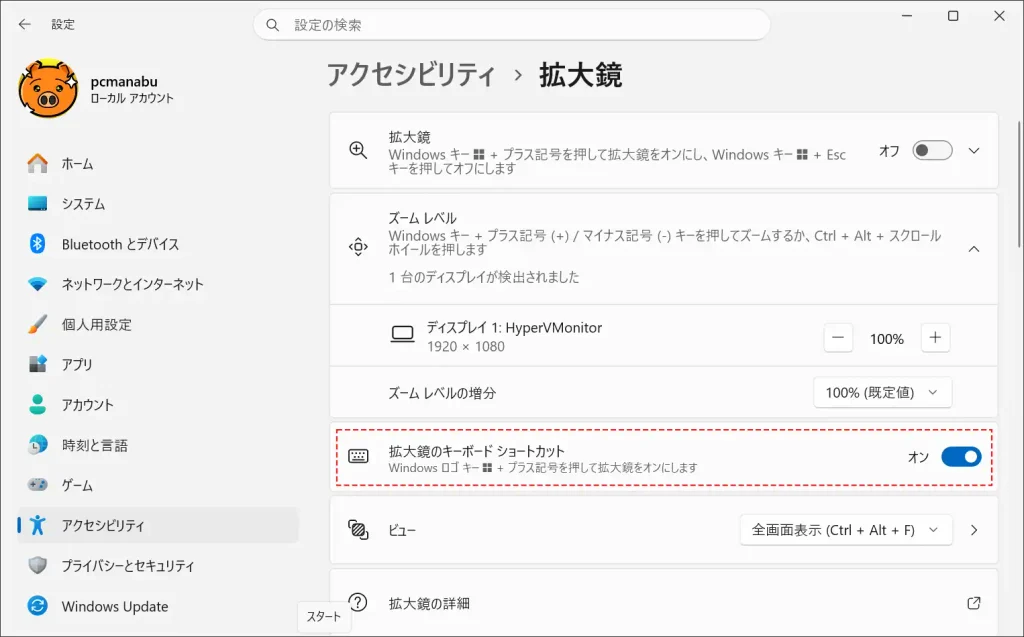Open ゲーム settings category
1024x637 pixels.
point(158,485)
